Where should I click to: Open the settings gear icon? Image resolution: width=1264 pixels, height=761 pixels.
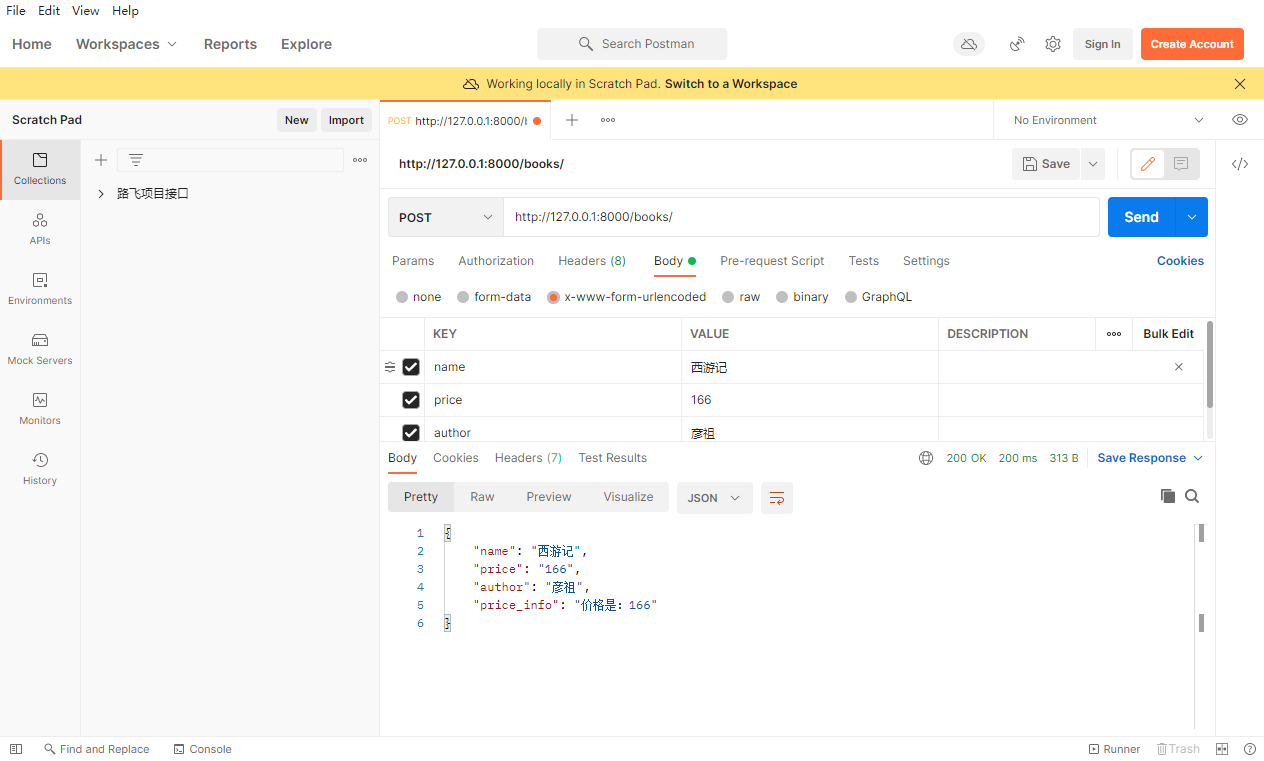pos(1053,44)
